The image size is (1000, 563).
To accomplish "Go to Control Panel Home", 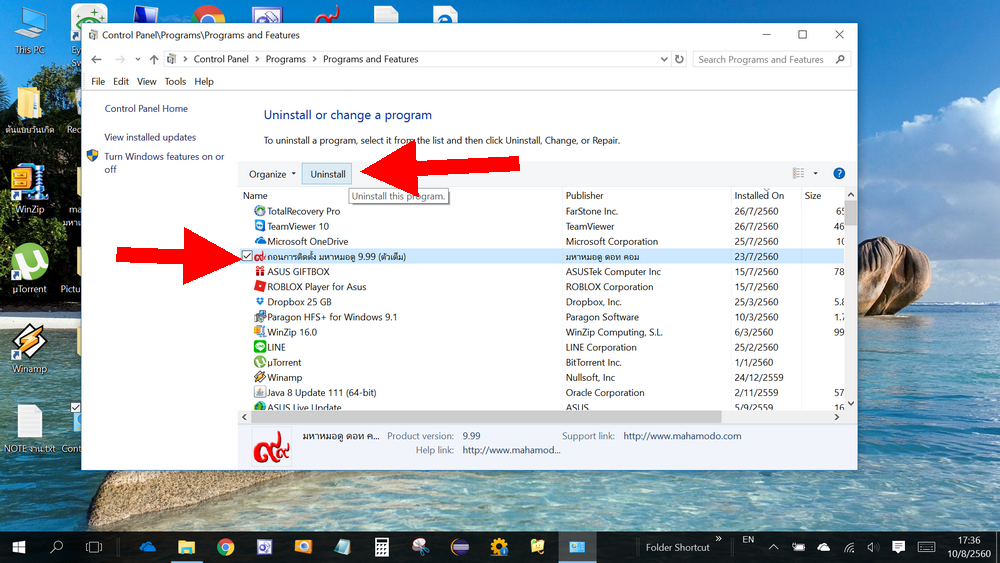I will [x=146, y=108].
